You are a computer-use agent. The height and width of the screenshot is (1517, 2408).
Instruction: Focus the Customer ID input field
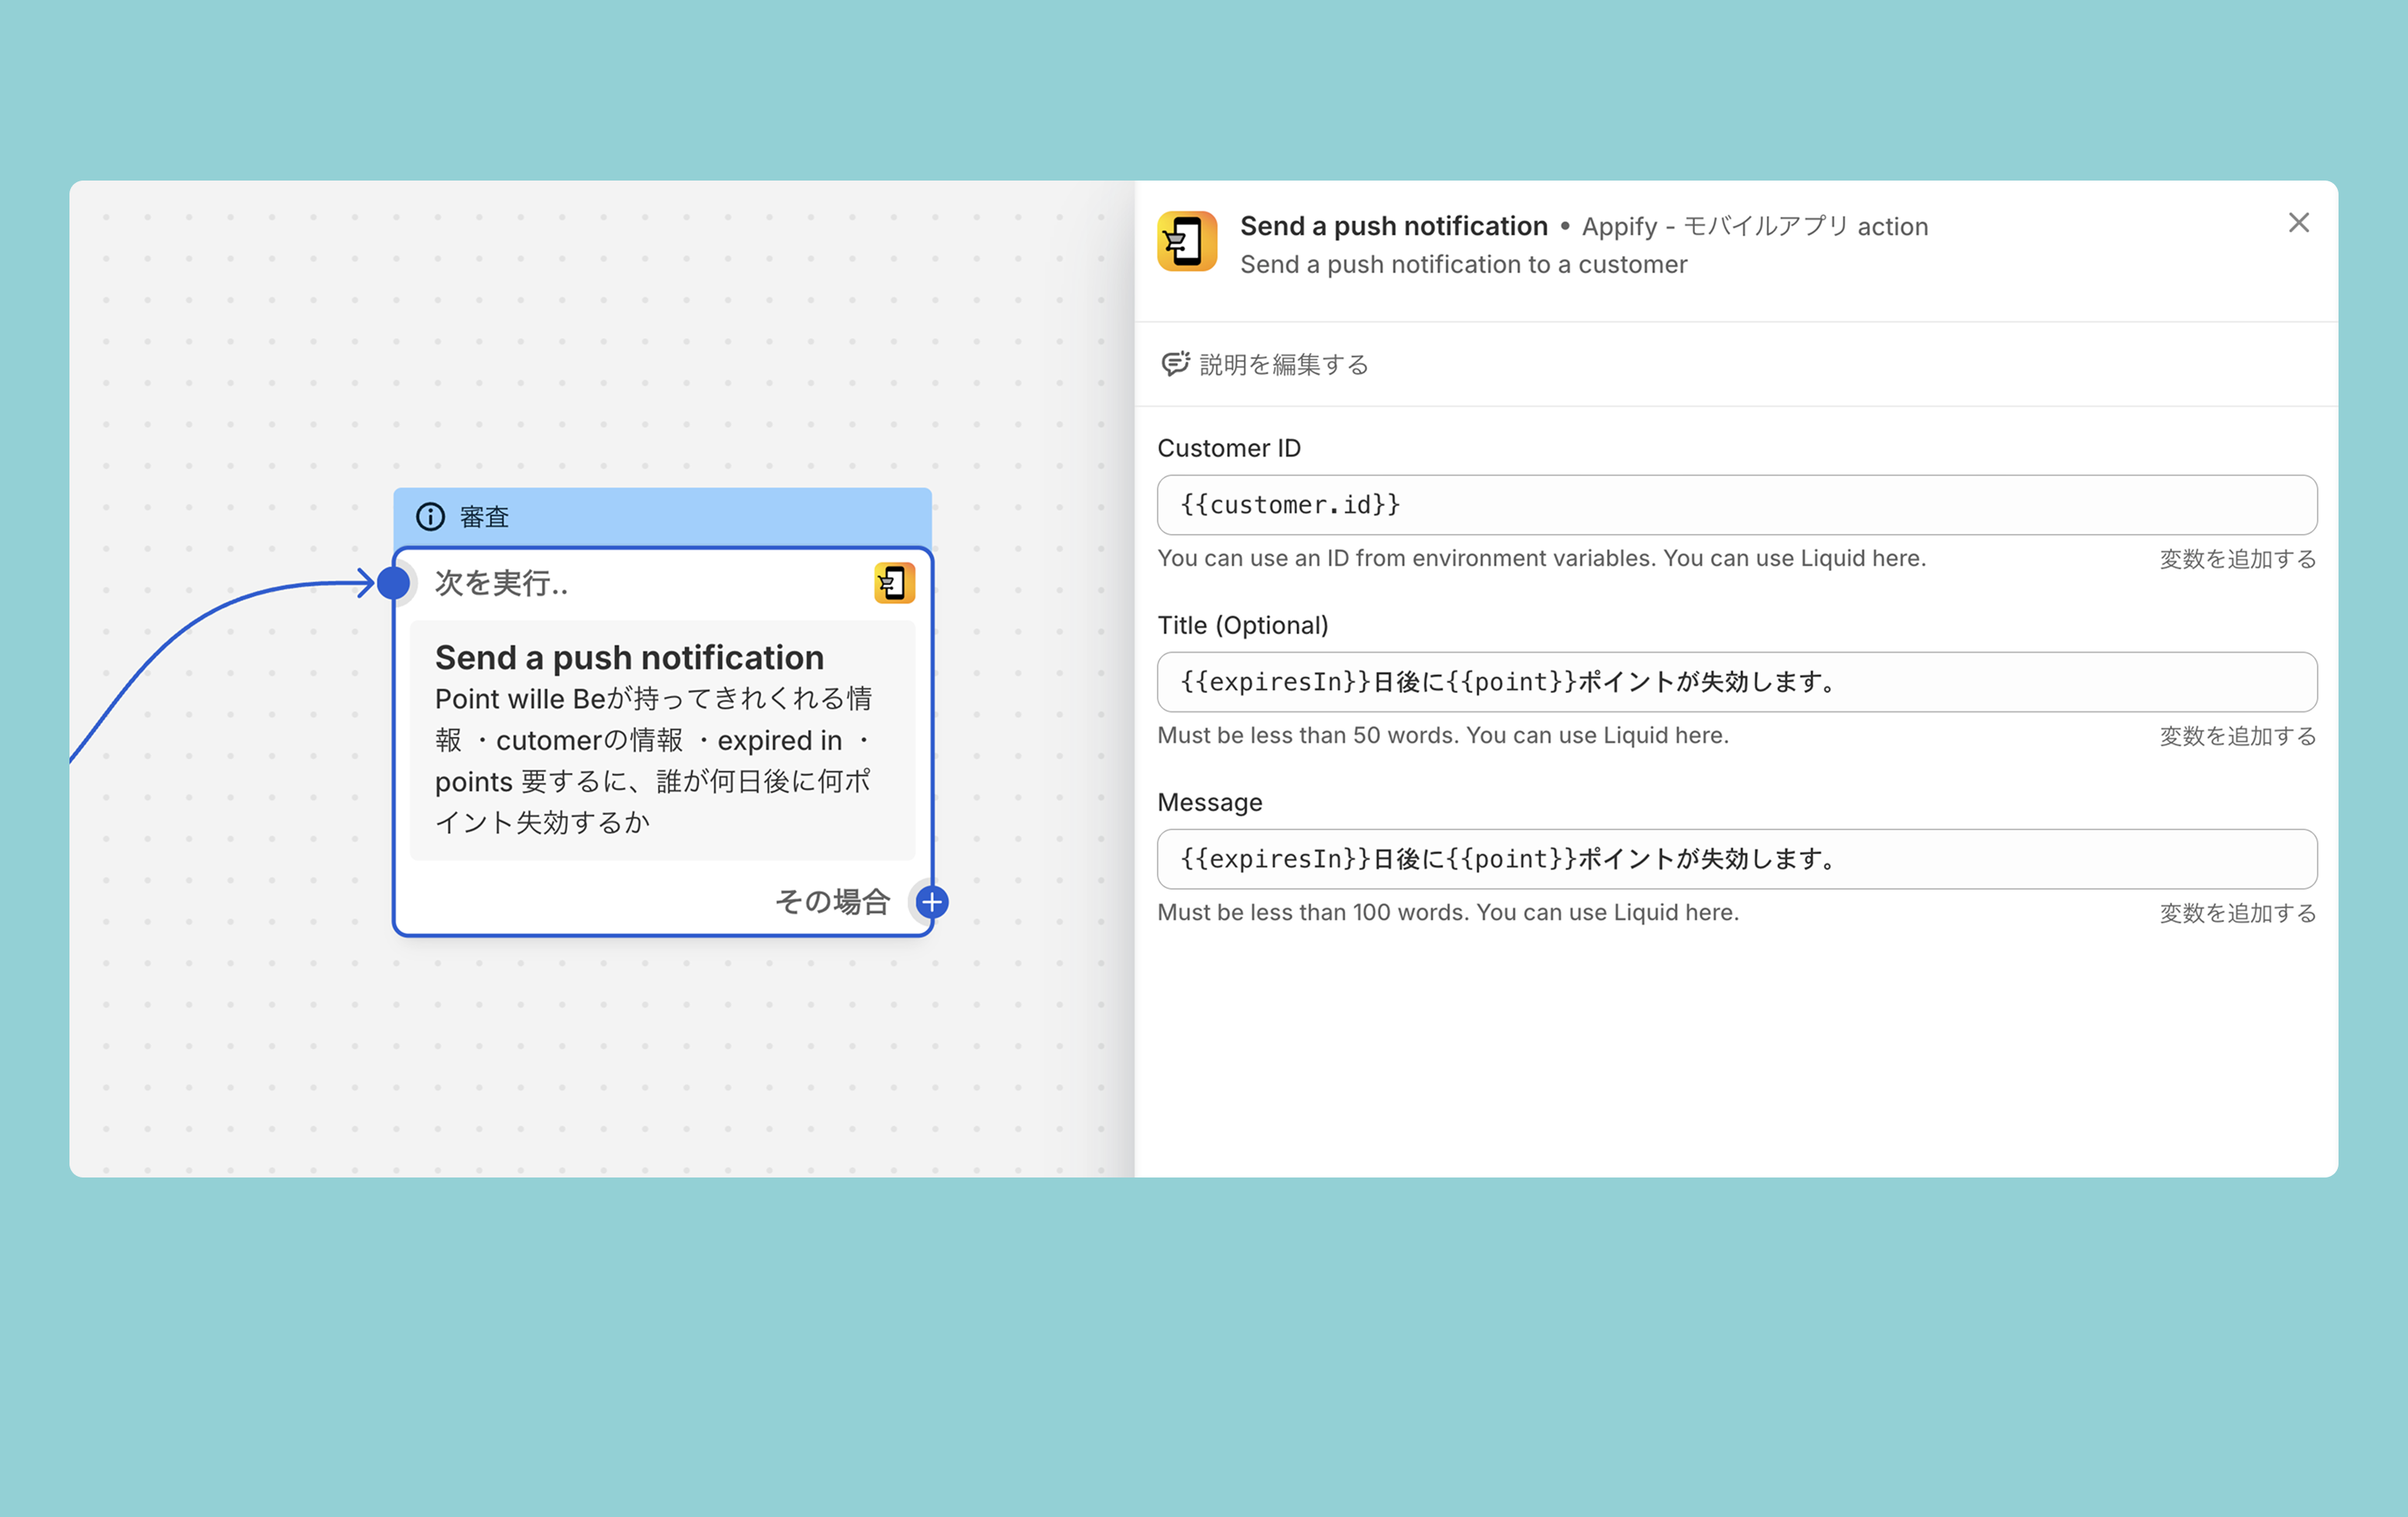point(1736,505)
